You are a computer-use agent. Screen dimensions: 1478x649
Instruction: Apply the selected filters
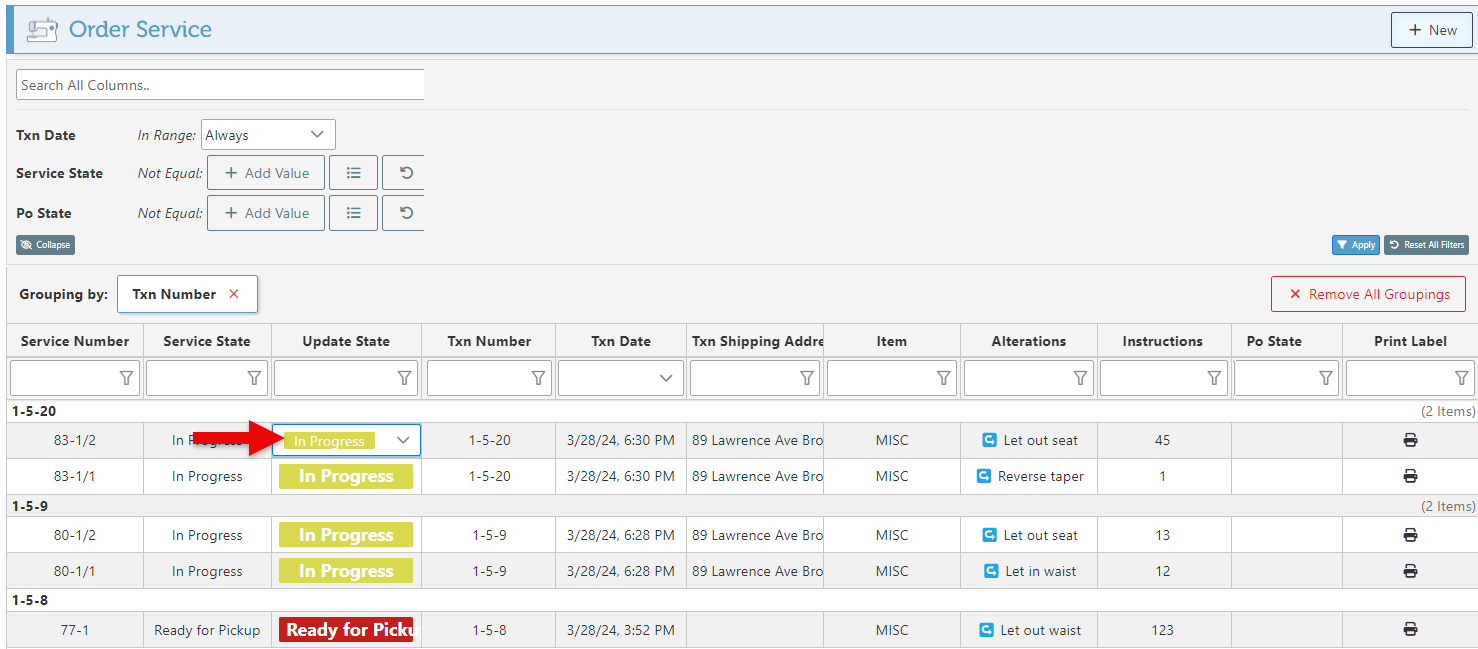(1355, 245)
